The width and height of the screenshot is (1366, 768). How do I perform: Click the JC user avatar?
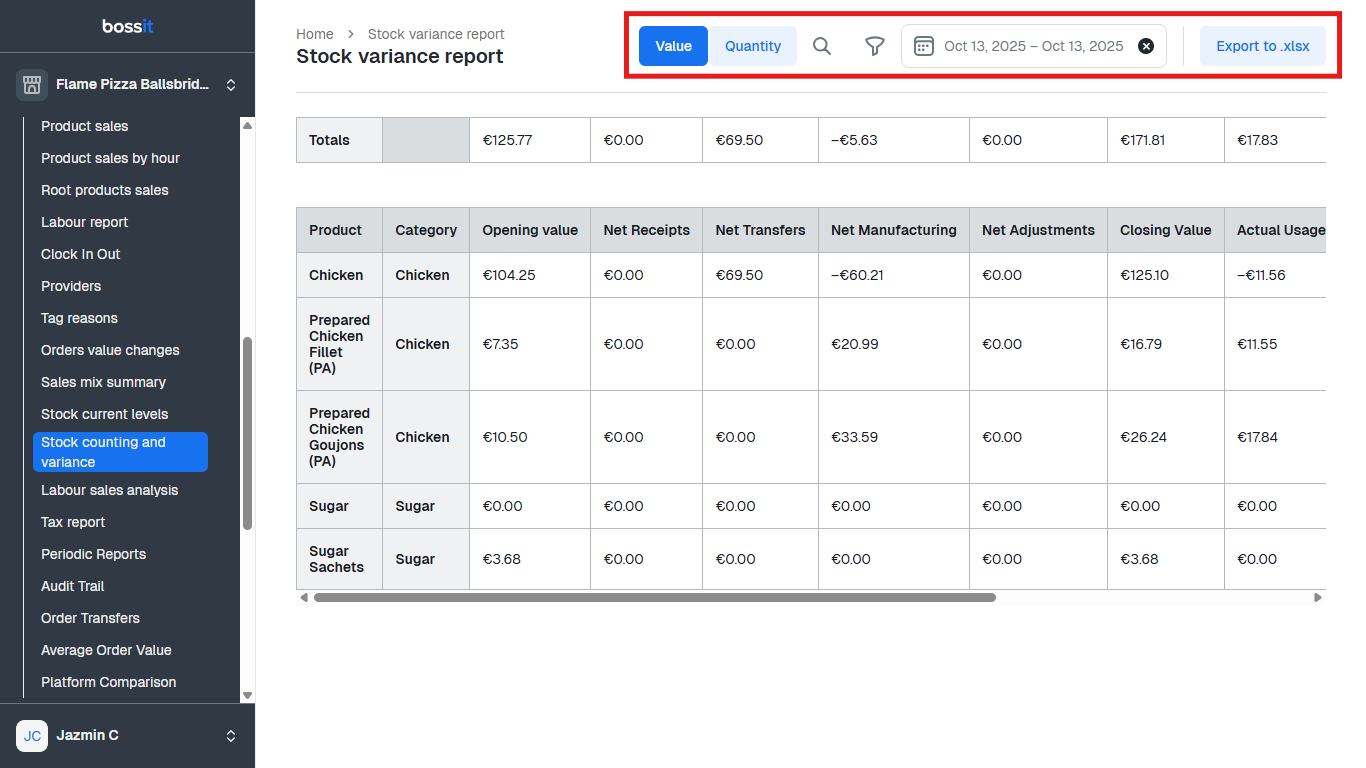32,735
